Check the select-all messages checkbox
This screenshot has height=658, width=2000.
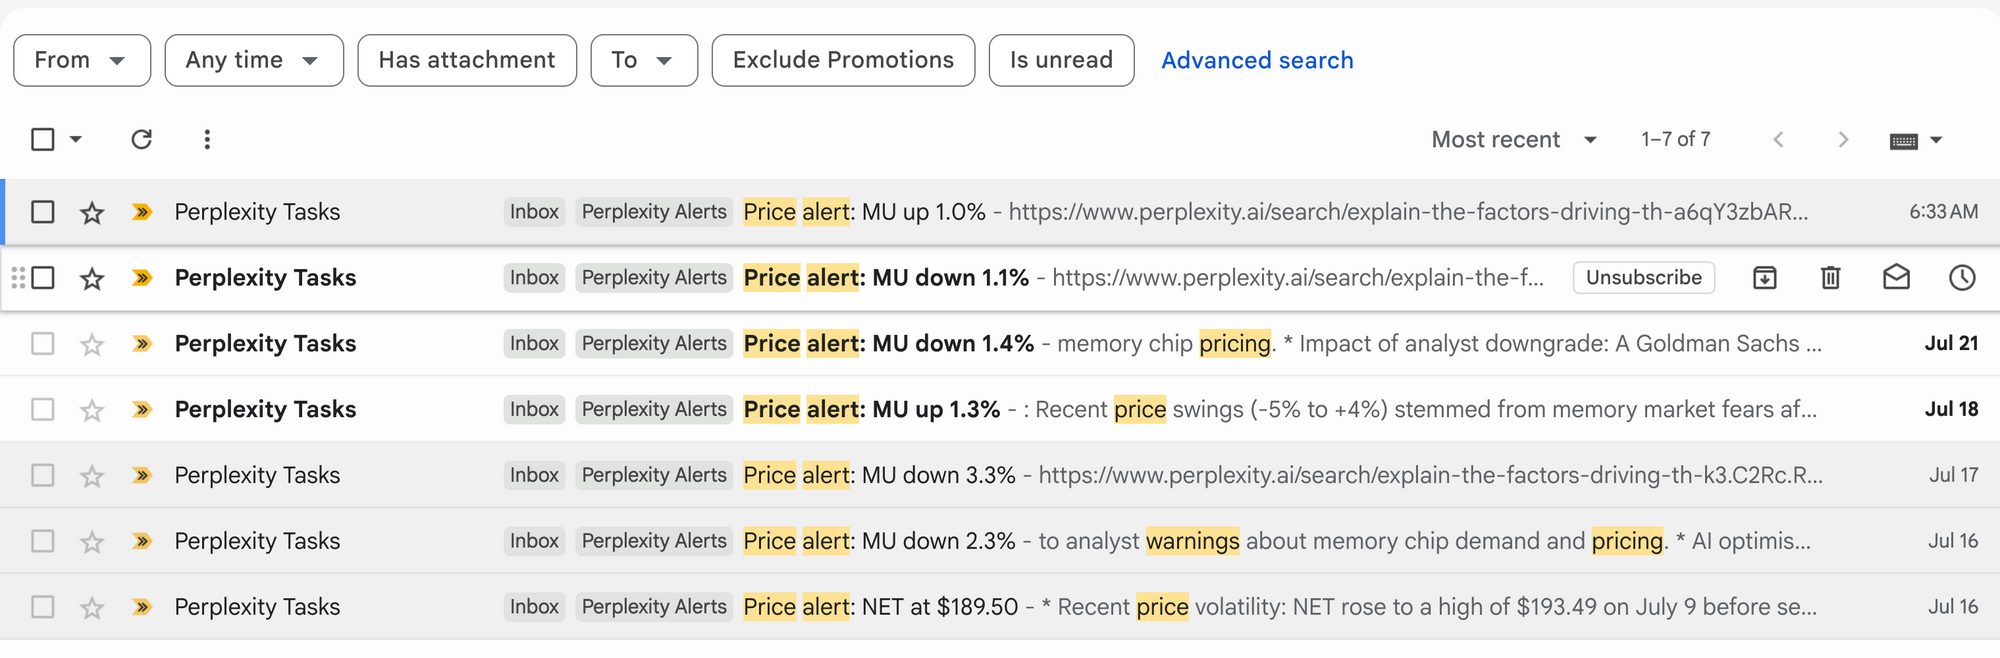43,139
